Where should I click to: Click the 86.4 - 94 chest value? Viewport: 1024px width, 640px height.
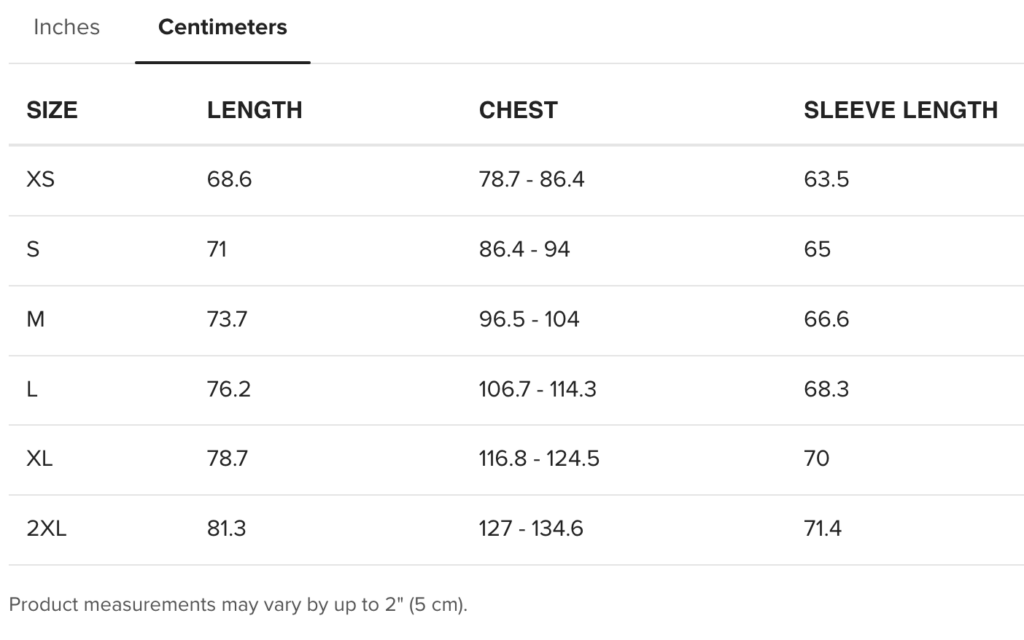pos(524,250)
